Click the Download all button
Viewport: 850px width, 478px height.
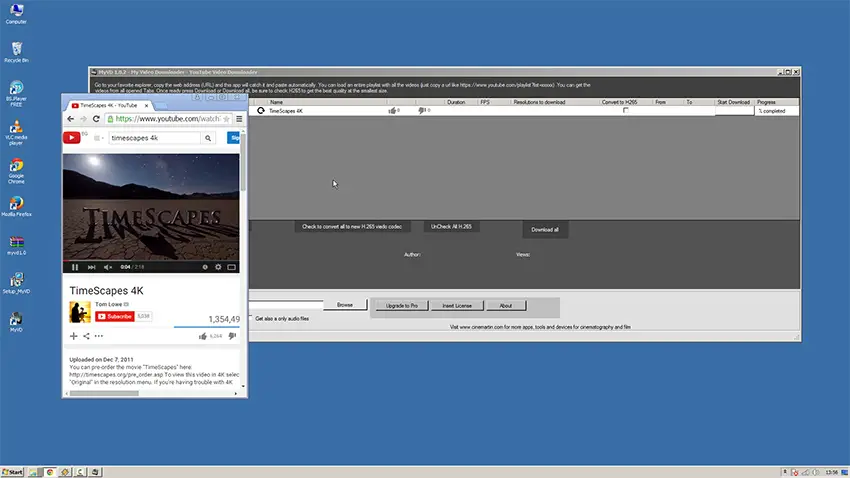(x=545, y=230)
